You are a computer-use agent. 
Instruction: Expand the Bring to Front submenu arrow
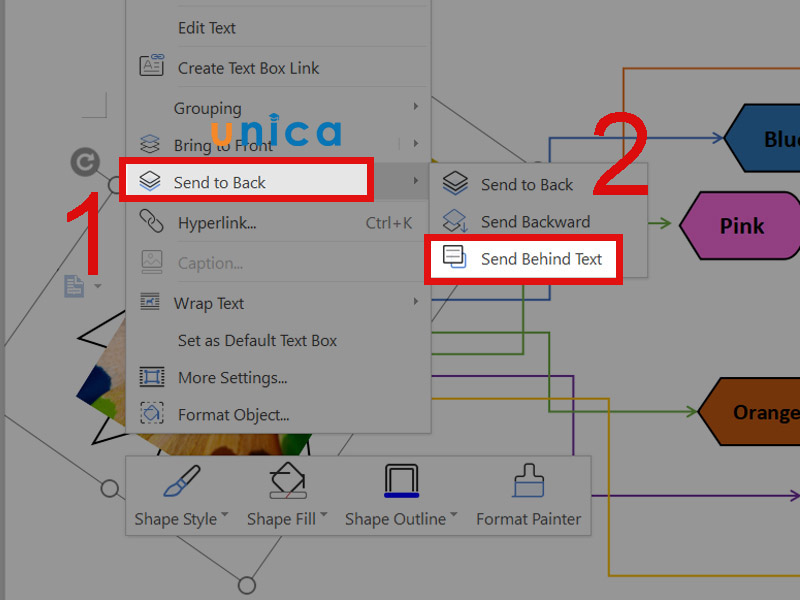click(x=416, y=143)
